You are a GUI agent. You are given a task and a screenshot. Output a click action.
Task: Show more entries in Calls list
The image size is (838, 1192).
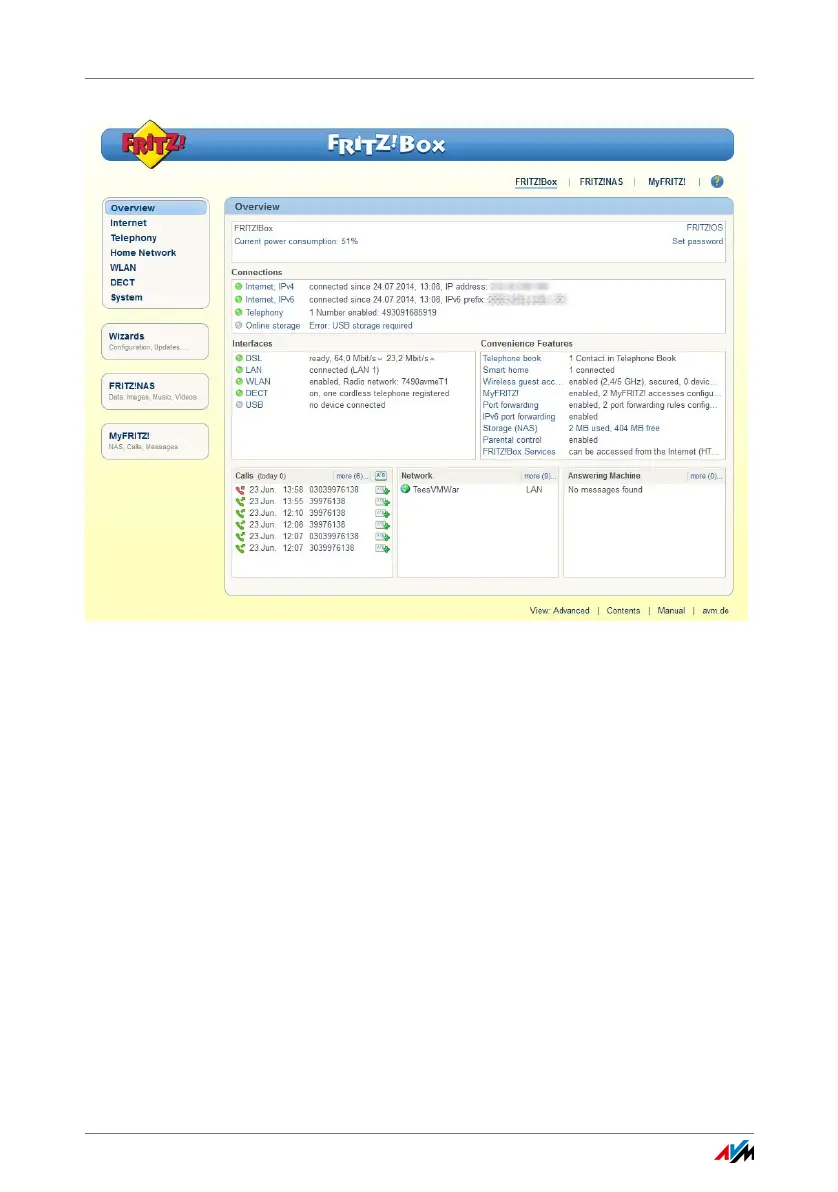click(352, 476)
